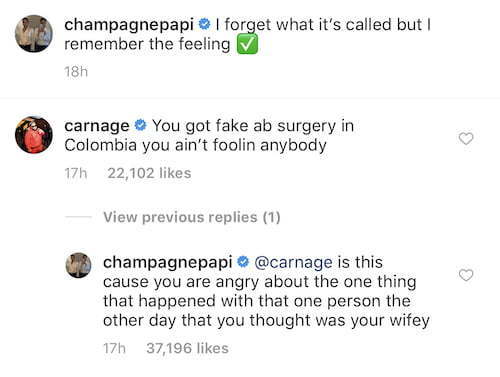Open champagnepapi username in the caption

pyautogui.click(x=129, y=26)
